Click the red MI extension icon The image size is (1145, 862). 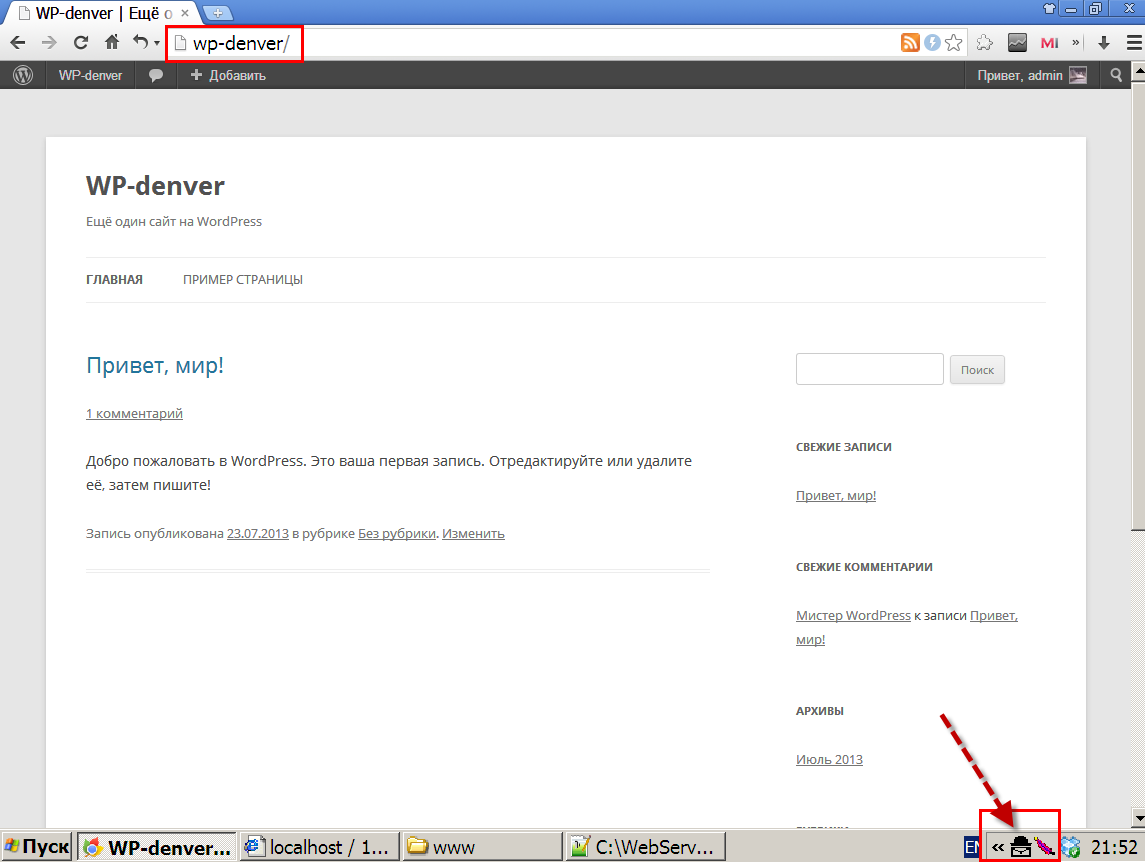coord(1049,43)
